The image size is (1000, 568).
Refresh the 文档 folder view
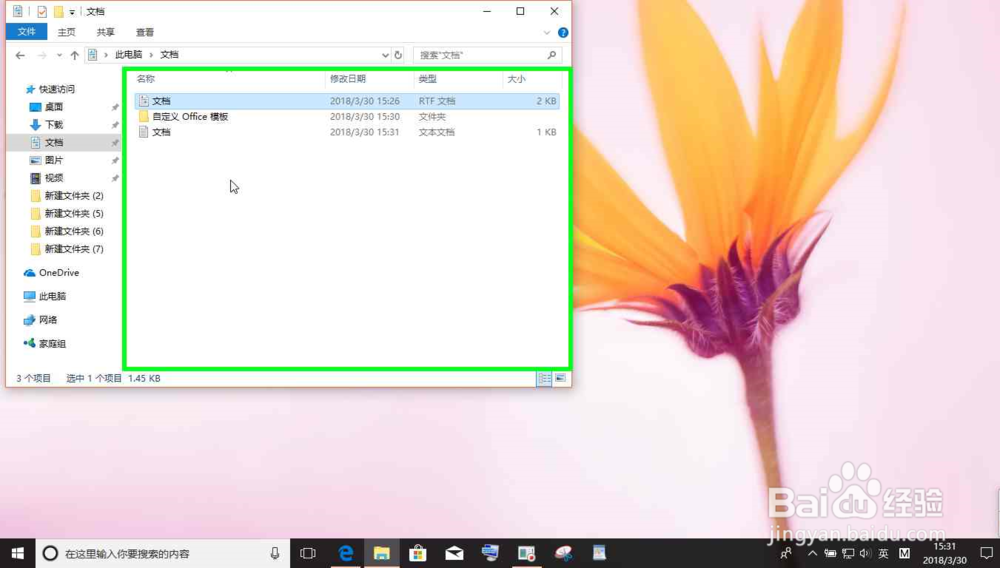pos(398,55)
